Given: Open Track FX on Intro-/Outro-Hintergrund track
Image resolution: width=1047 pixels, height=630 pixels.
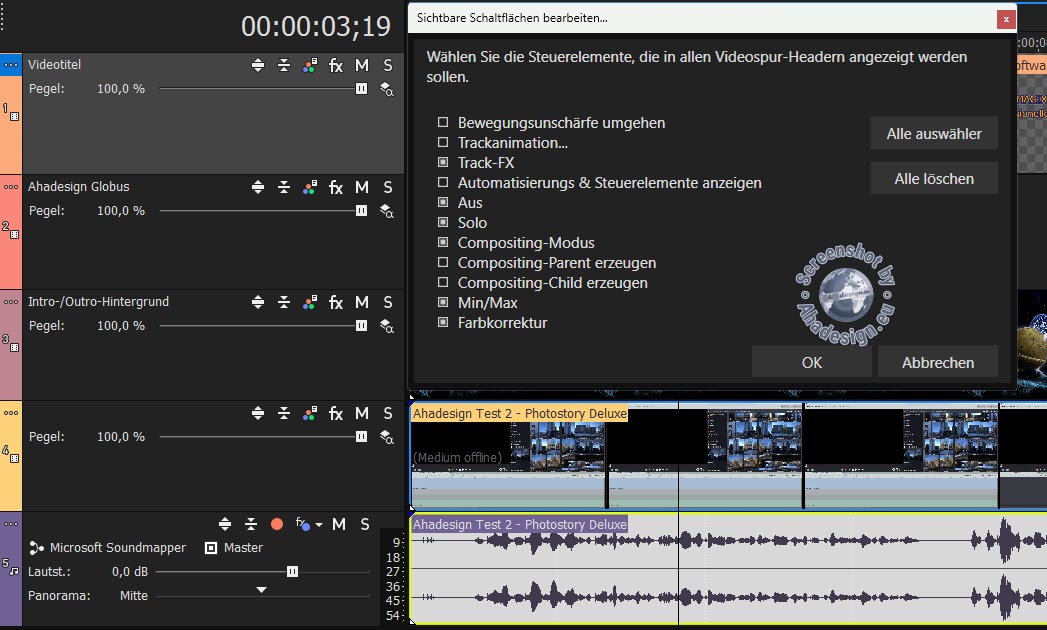Looking at the screenshot, I should click(336, 303).
